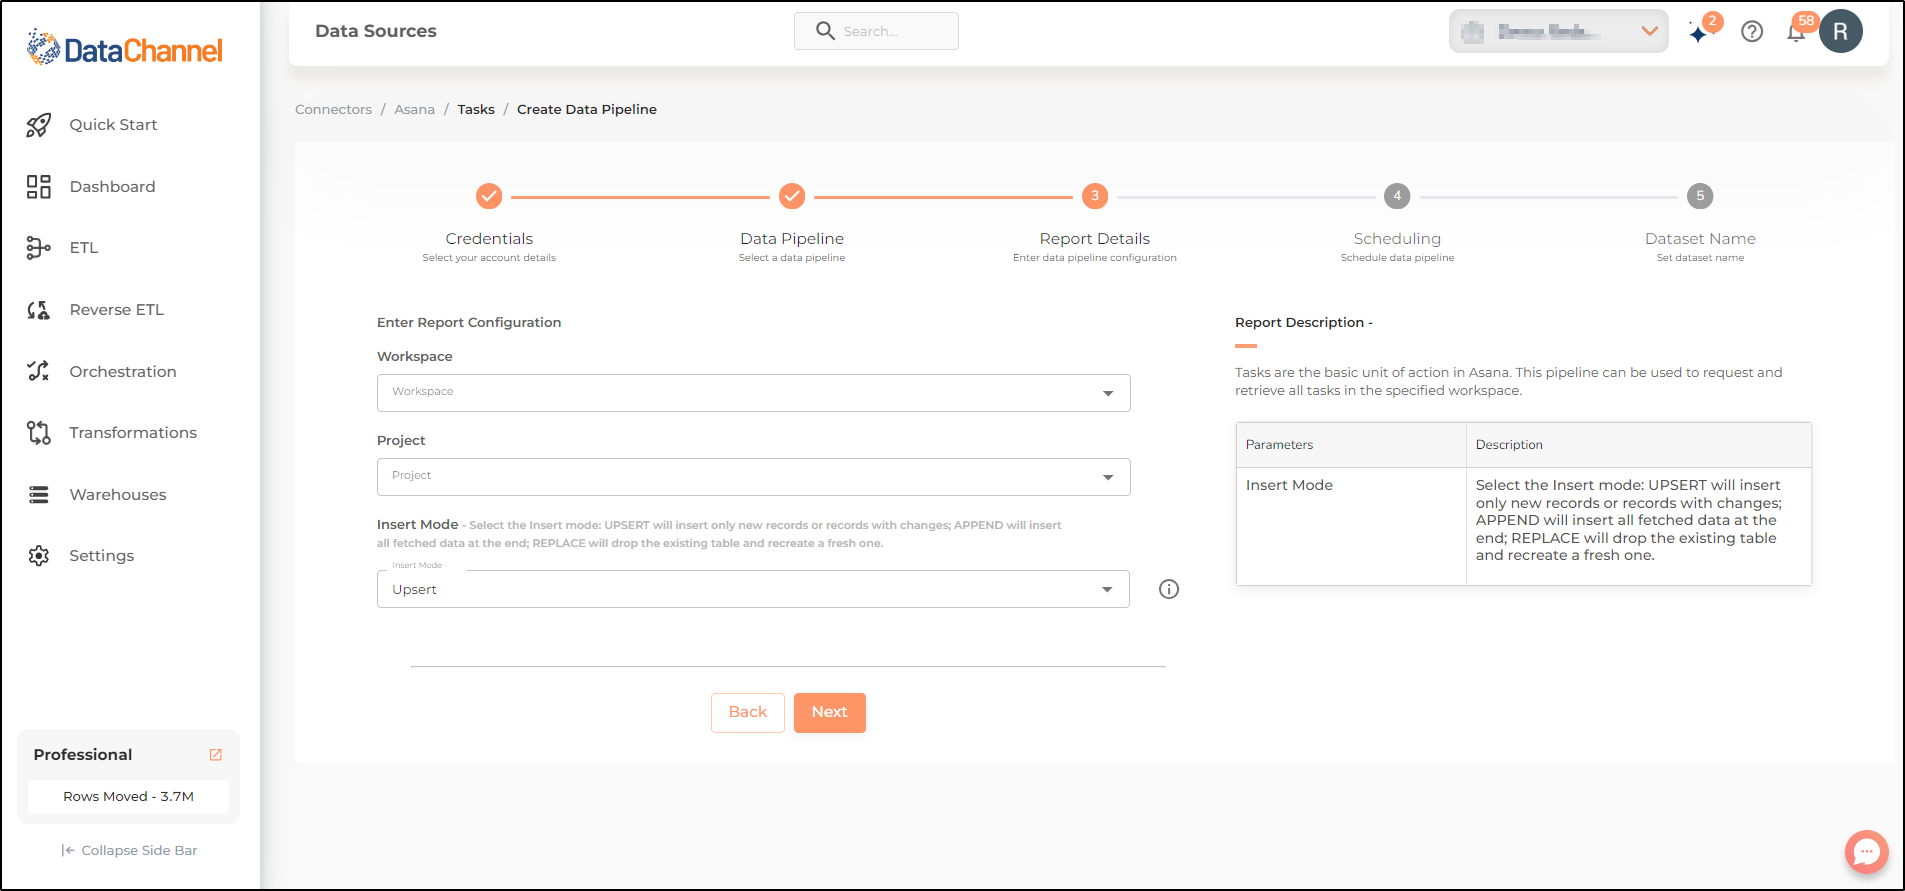Click the Reverse ETL icon
Screen dimensions: 1905x891
pos(39,310)
